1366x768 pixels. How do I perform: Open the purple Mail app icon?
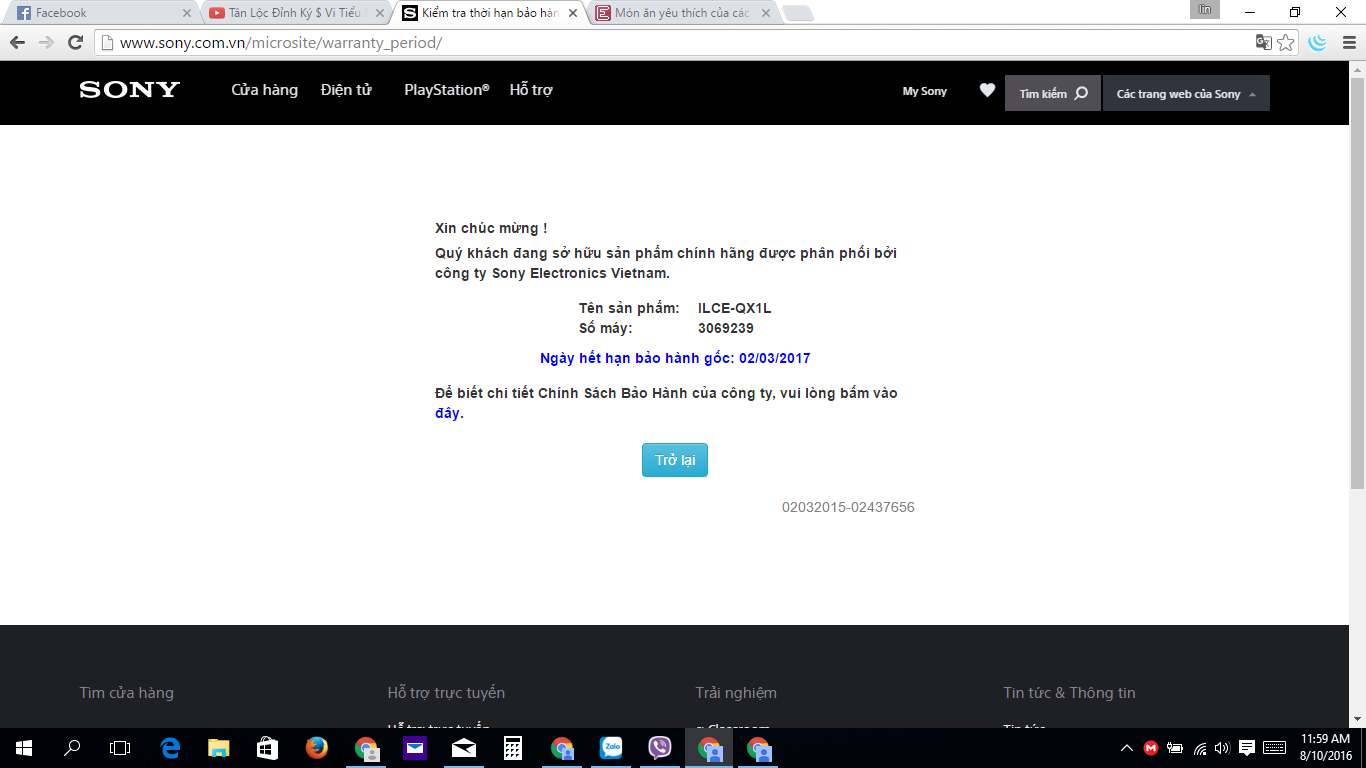[x=415, y=748]
